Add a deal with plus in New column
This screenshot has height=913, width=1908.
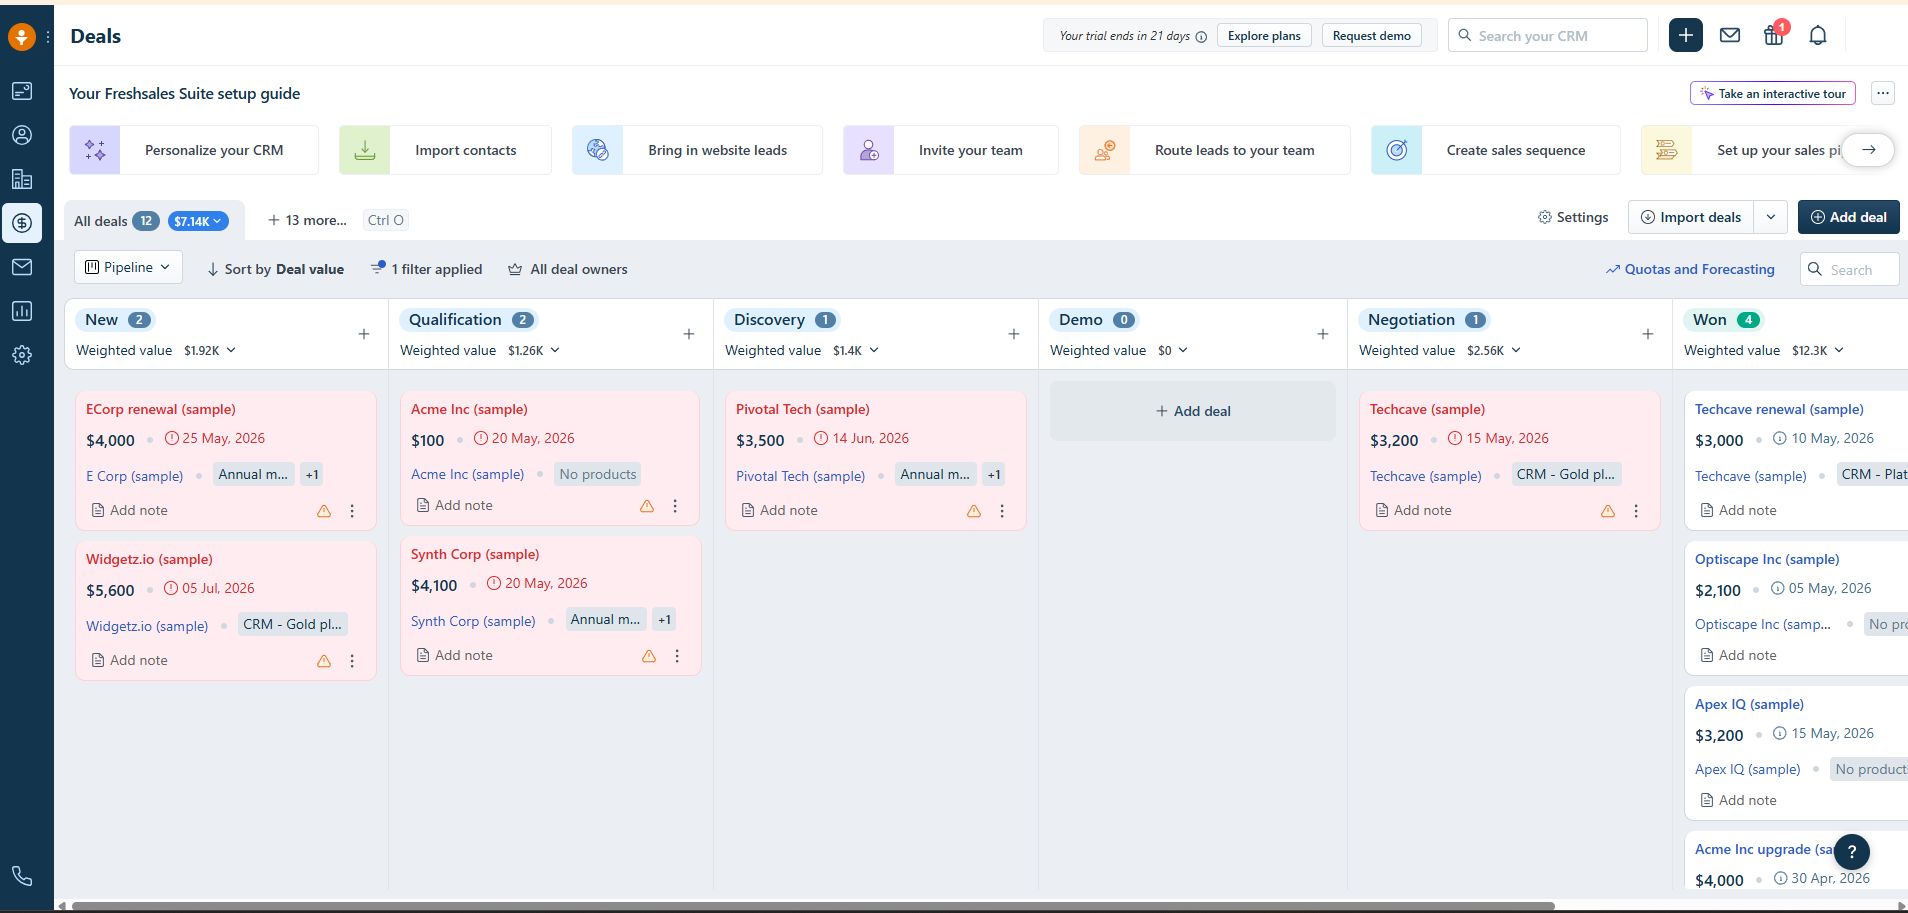click(364, 334)
